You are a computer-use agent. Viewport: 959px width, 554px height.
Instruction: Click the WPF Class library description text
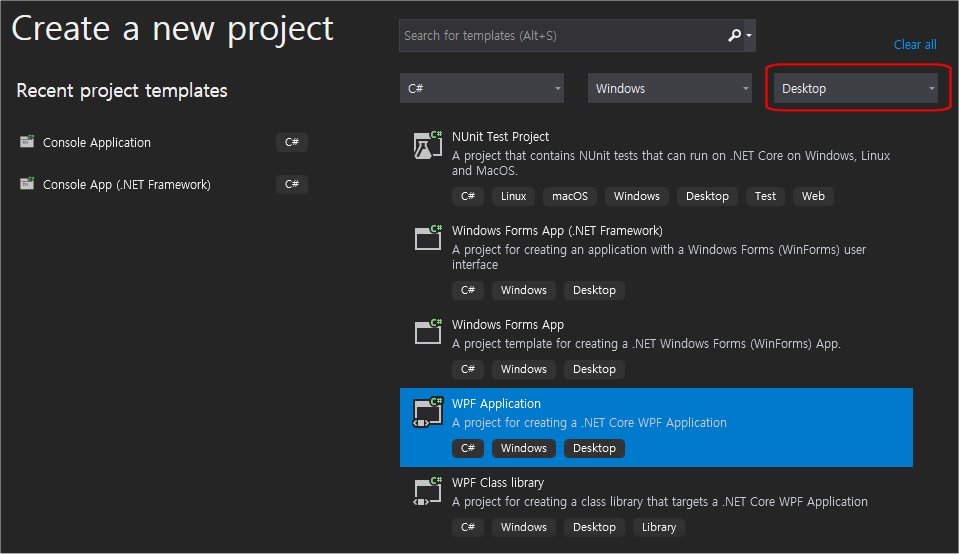(x=659, y=502)
